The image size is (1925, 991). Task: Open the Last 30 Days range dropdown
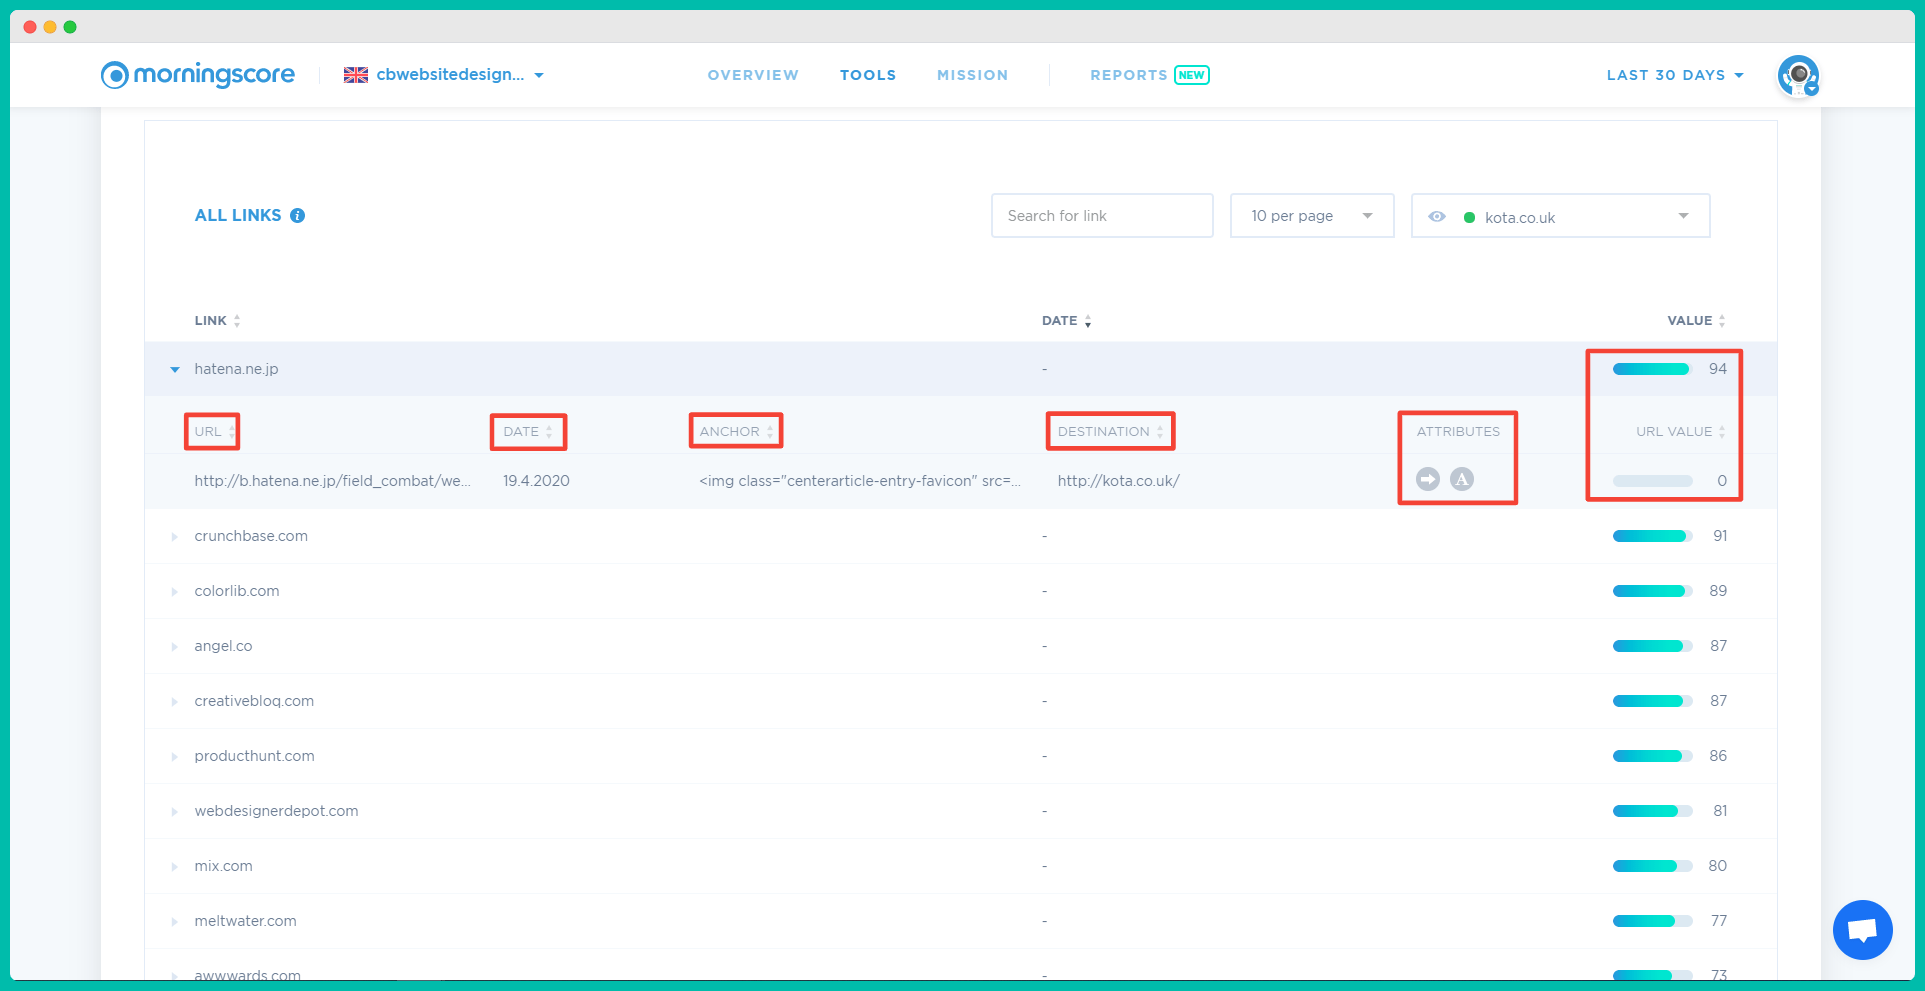coord(1675,75)
